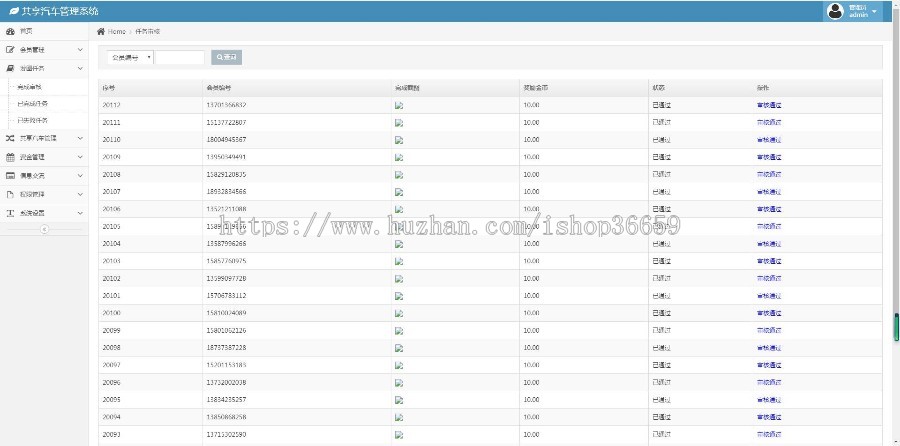900x446 pixels.
Task: Open the second submenu item, completed tasks
Action: point(33,104)
